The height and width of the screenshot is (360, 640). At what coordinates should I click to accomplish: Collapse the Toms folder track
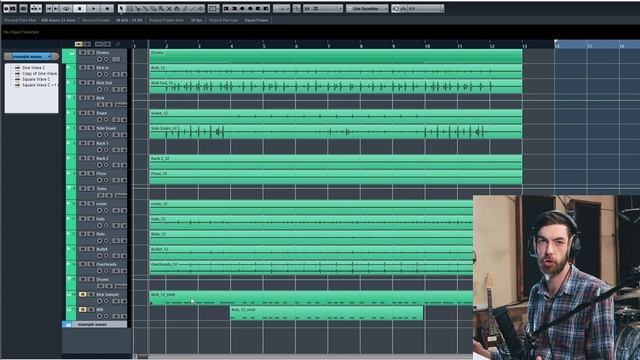click(x=69, y=189)
